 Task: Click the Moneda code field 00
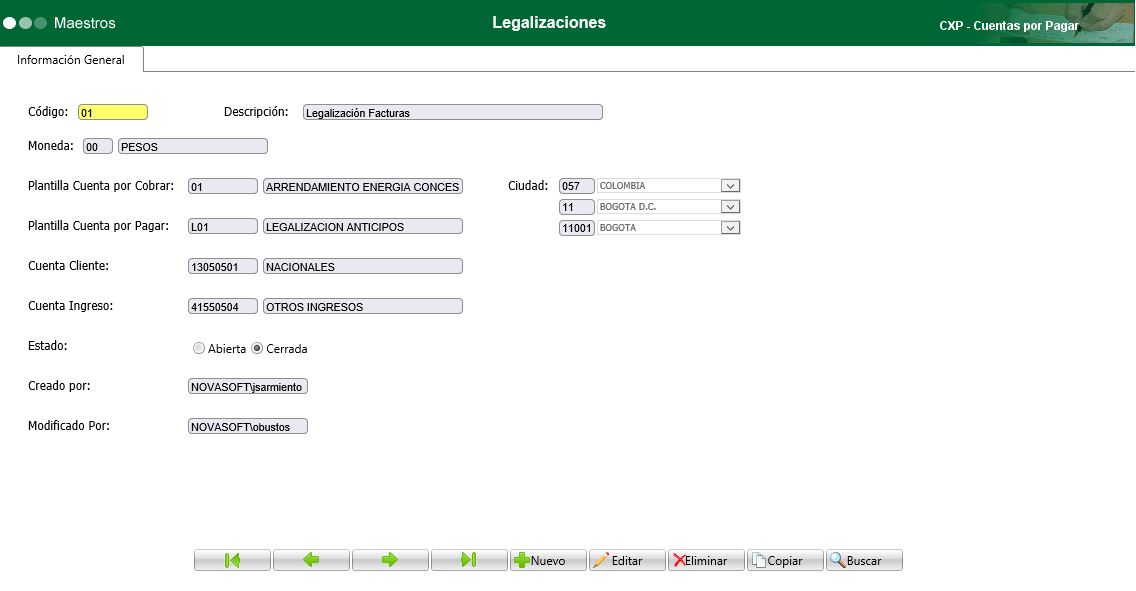pos(98,146)
